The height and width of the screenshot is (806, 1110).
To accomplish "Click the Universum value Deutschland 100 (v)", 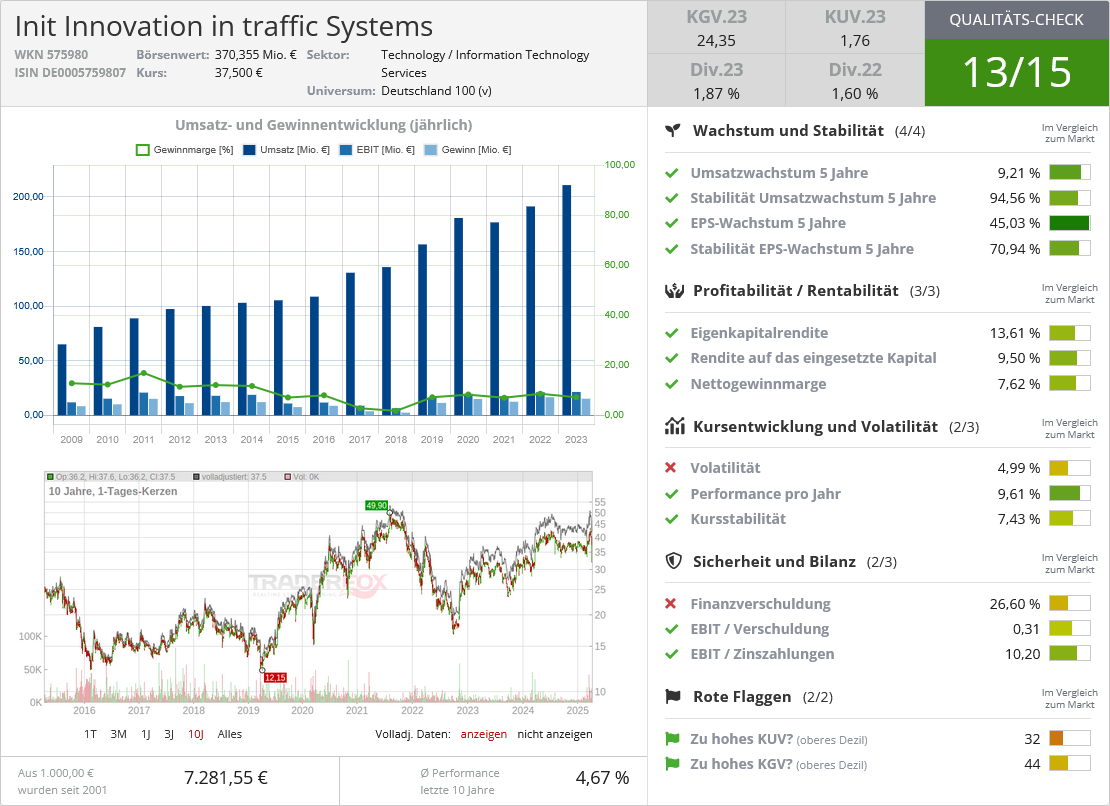I will (436, 91).
